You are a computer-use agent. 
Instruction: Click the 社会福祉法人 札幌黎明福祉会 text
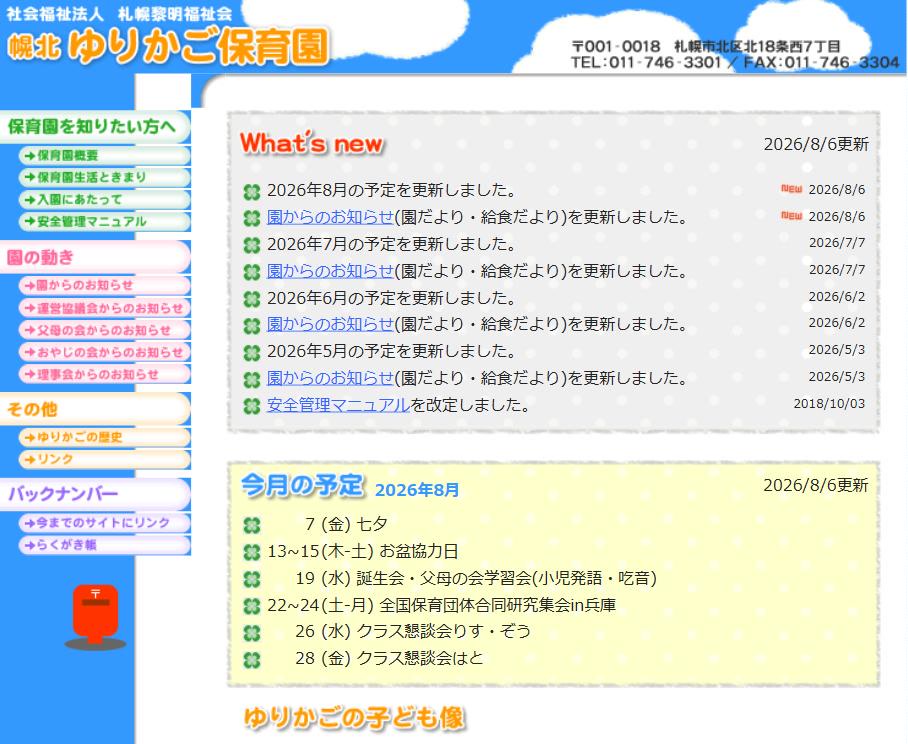[x=119, y=13]
